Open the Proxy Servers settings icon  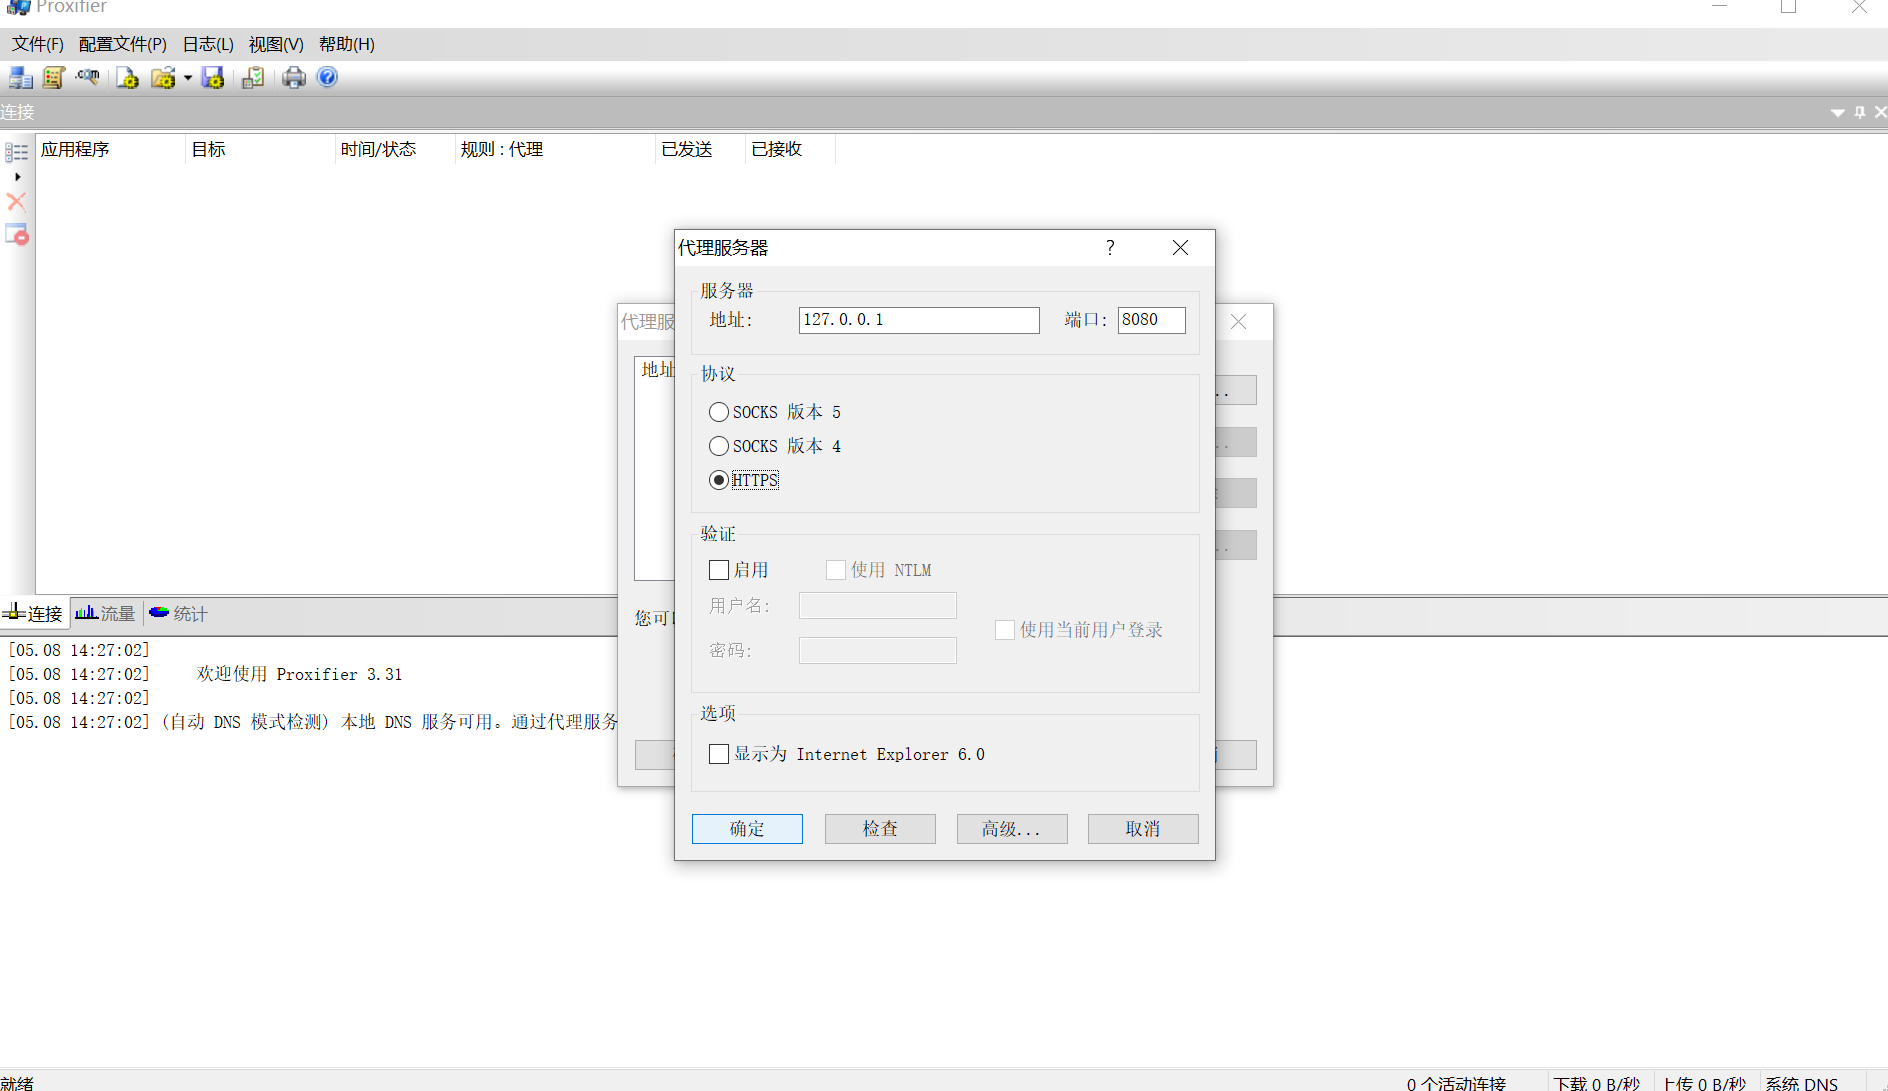click(20, 77)
